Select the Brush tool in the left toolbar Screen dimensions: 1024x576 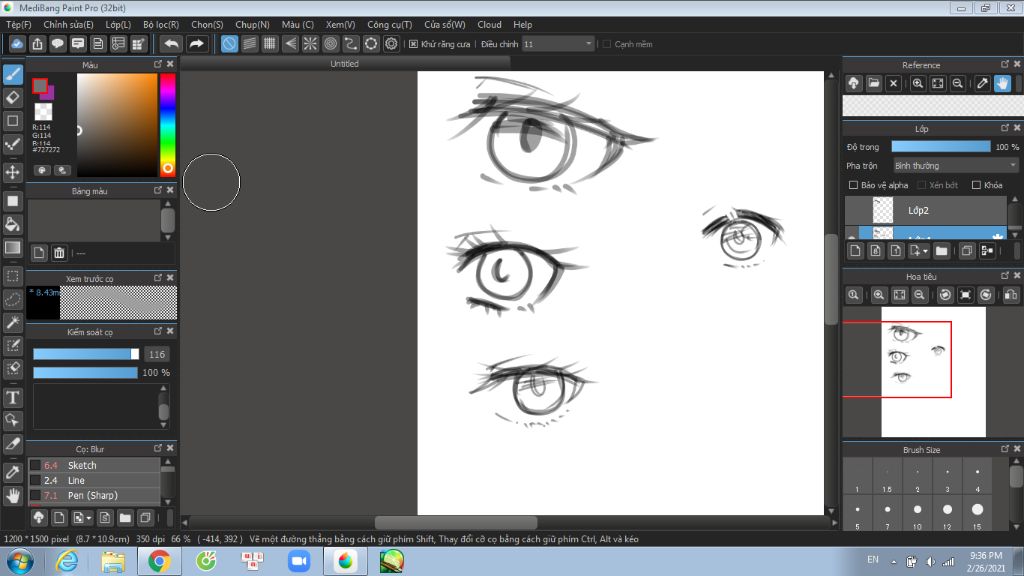click(12, 74)
